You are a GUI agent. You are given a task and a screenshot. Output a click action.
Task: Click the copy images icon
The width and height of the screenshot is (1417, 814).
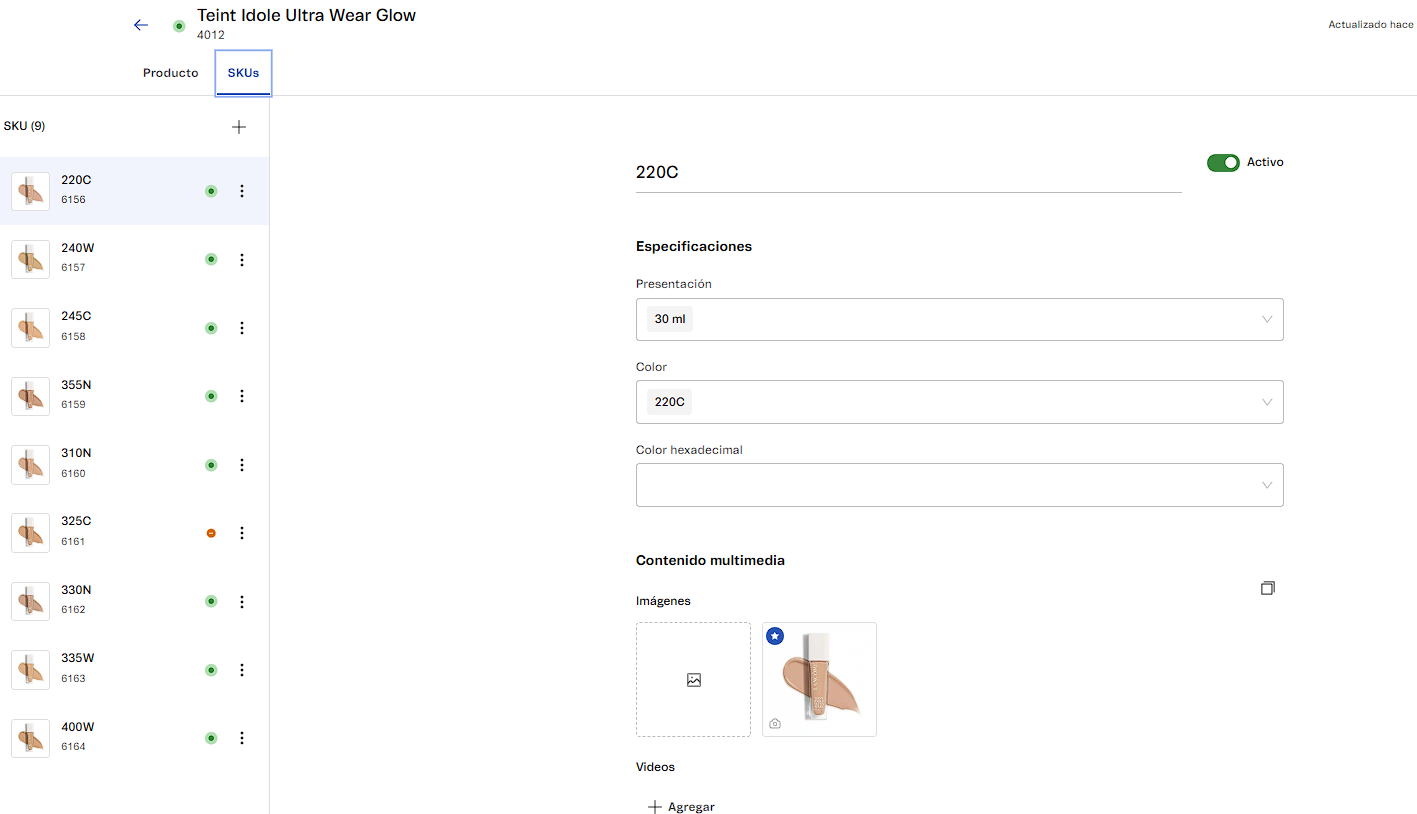[x=1267, y=588]
